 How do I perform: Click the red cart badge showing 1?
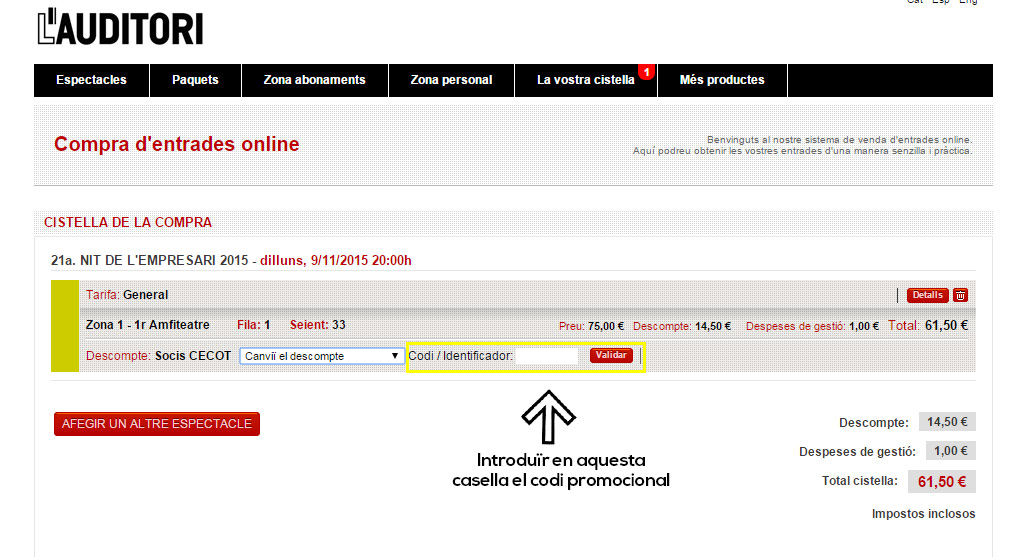[646, 72]
